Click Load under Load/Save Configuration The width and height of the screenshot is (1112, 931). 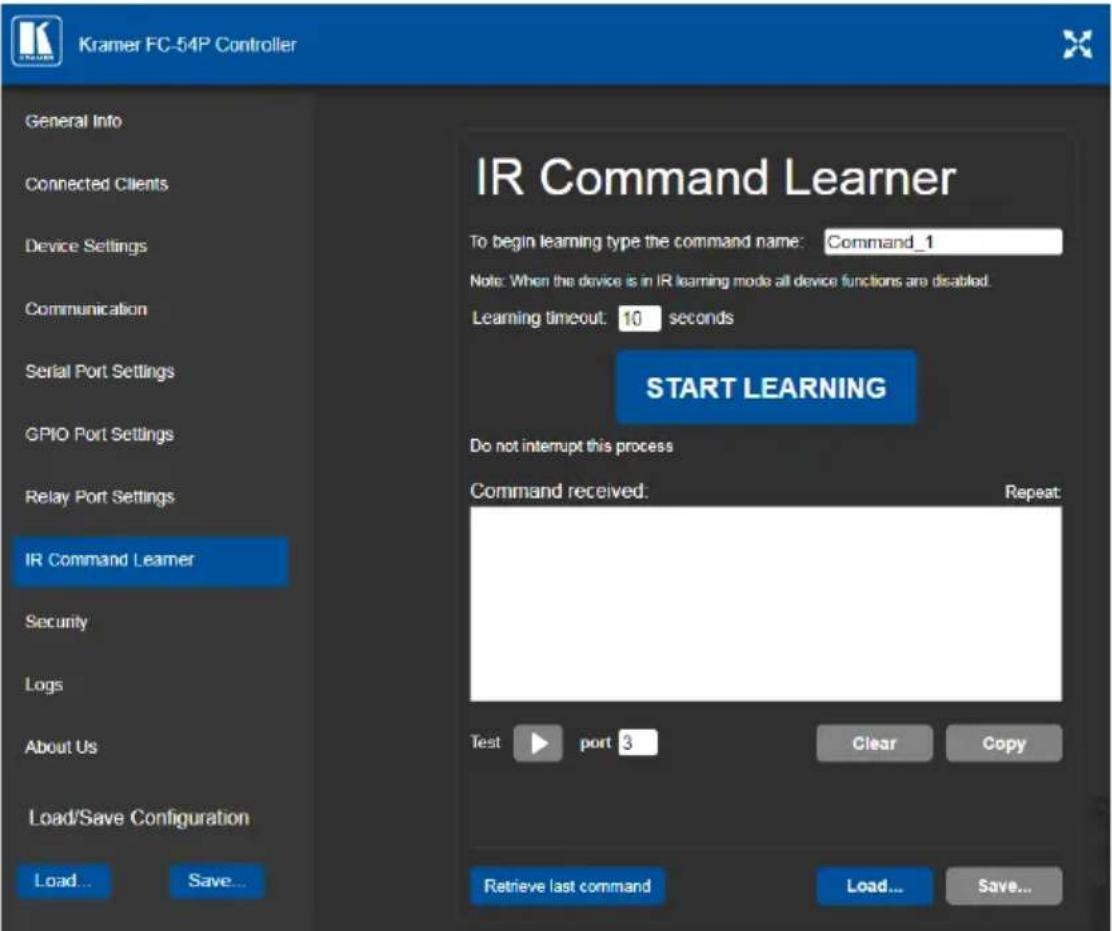click(x=64, y=881)
